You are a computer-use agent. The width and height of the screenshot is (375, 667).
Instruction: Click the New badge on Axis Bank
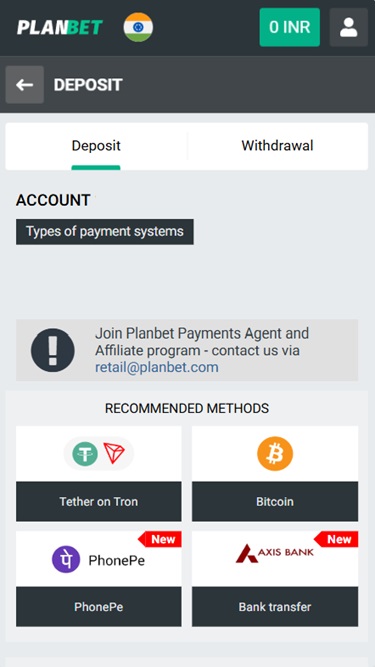[x=336, y=539]
